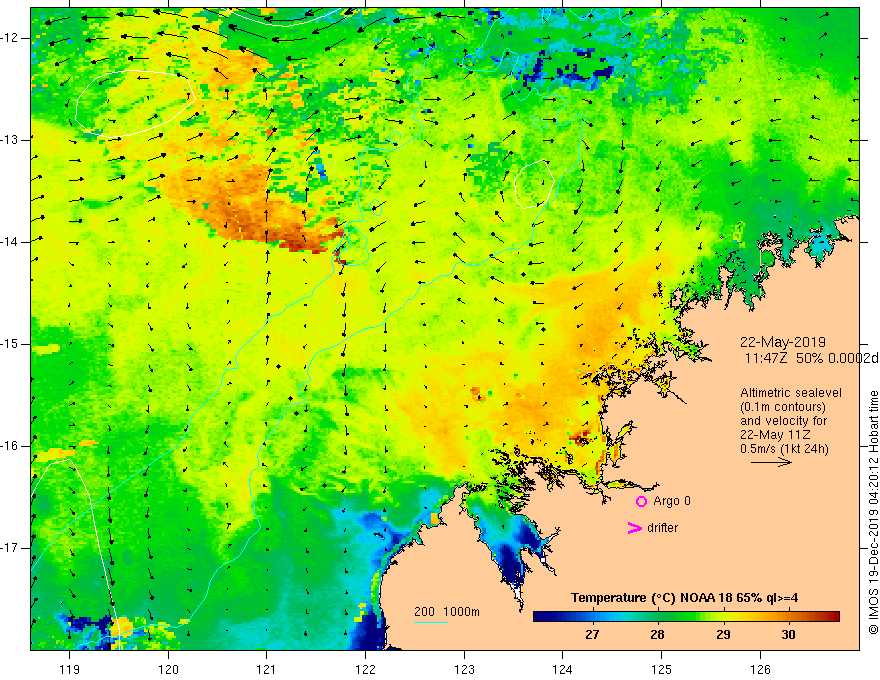880x680 pixels.
Task: Click the IMOS copyright timestamp text
Action: 873,513
